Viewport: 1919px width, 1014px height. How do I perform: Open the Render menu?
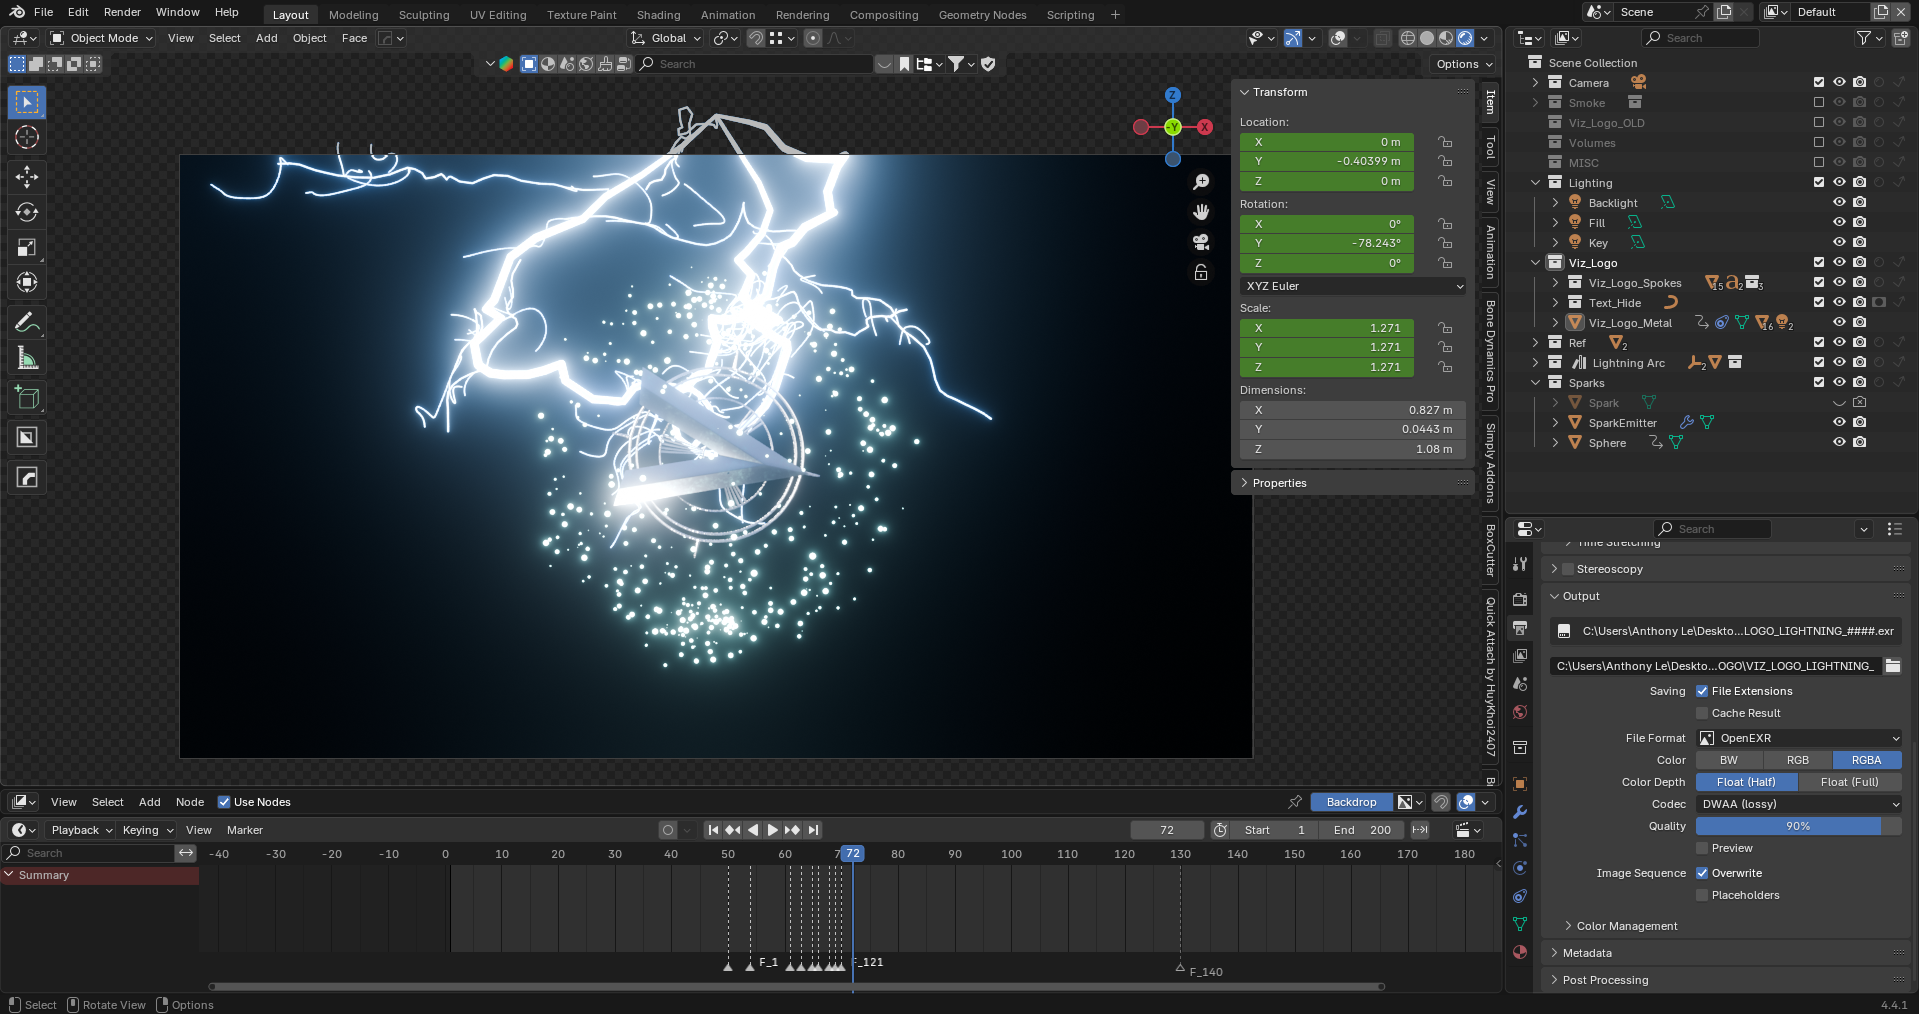coord(122,12)
